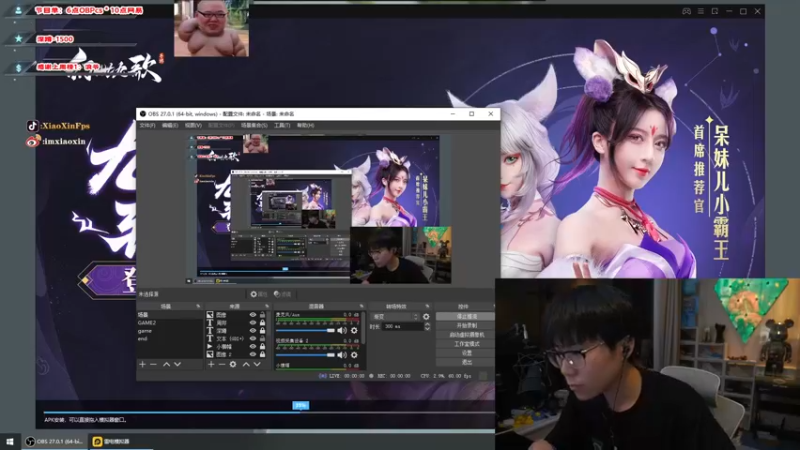Decrease transition duration with down arrow
Viewport: 800px width, 450px height.
427,329
